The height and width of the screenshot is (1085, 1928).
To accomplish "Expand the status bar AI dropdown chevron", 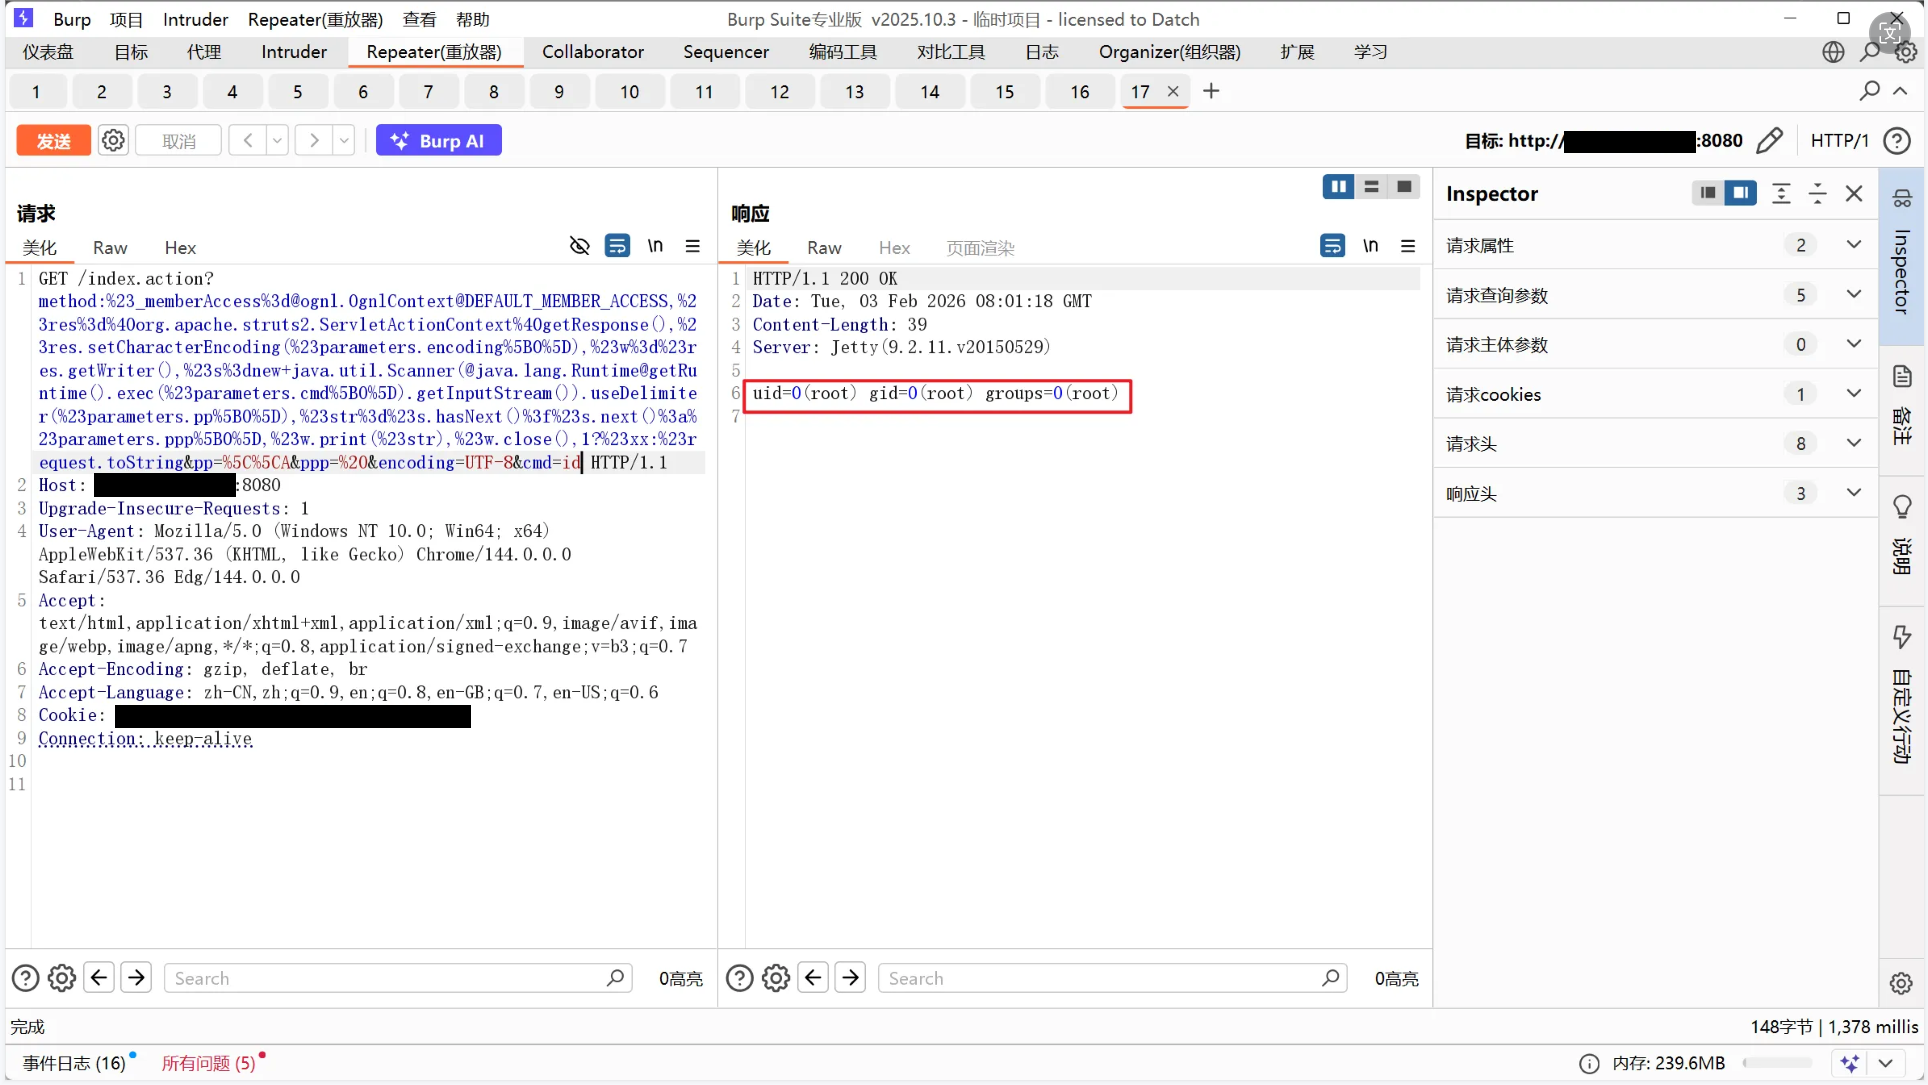I will (1885, 1063).
